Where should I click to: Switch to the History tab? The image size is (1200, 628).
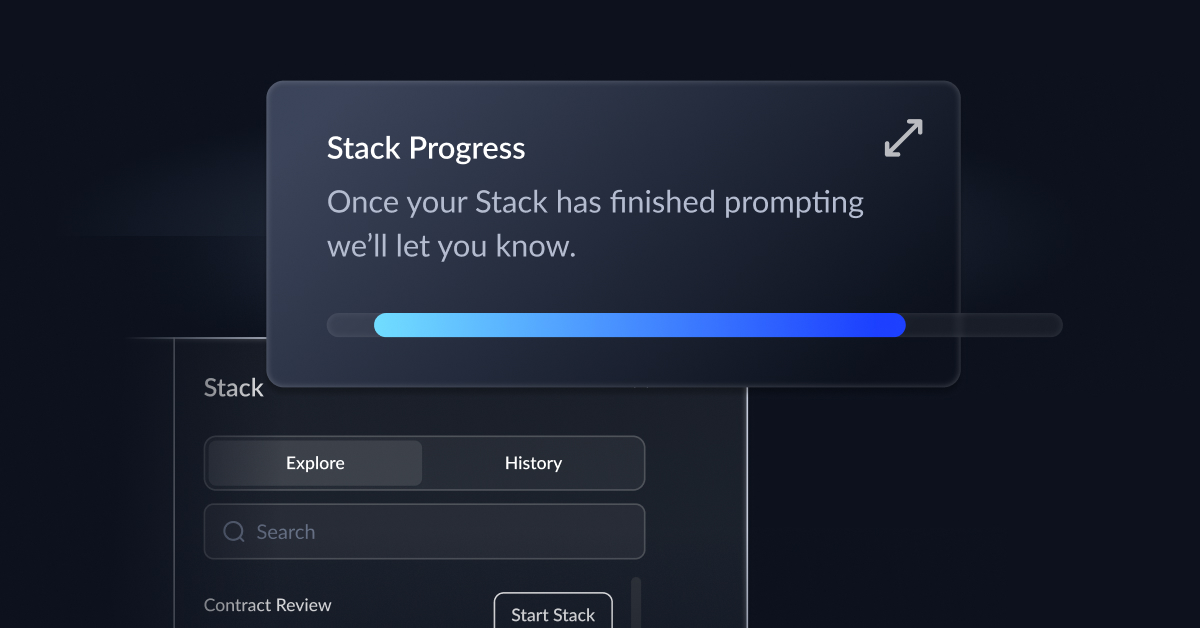coord(533,462)
